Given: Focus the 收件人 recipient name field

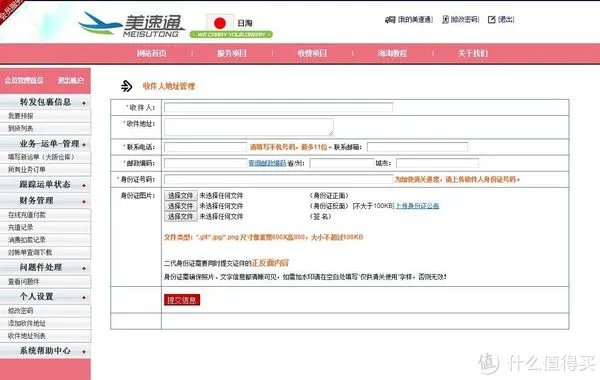Looking at the screenshot, I should 278,108.
